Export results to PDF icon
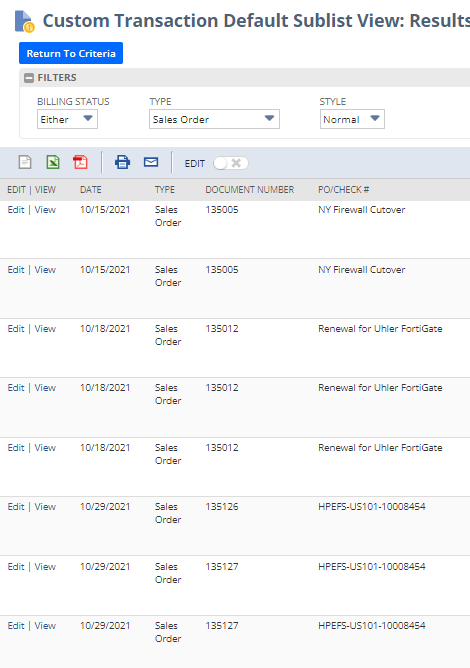Image resolution: width=470 pixels, height=668 pixels. pyautogui.click(x=80, y=162)
